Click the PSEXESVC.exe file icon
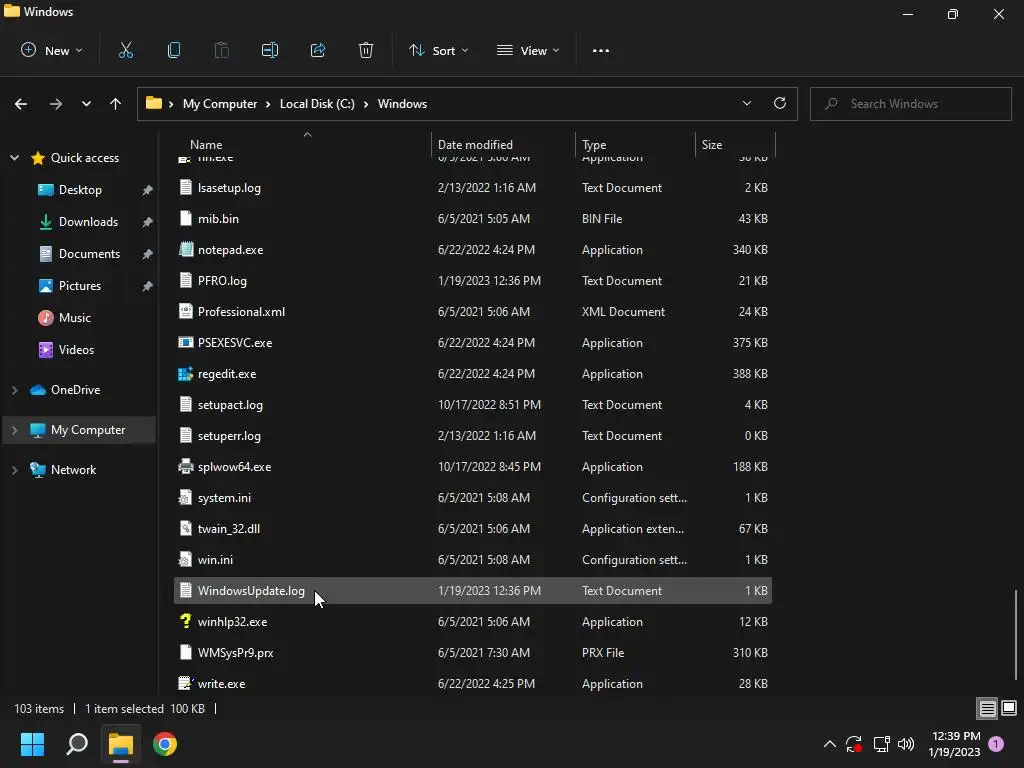Viewport: 1024px width, 768px height. tap(186, 342)
